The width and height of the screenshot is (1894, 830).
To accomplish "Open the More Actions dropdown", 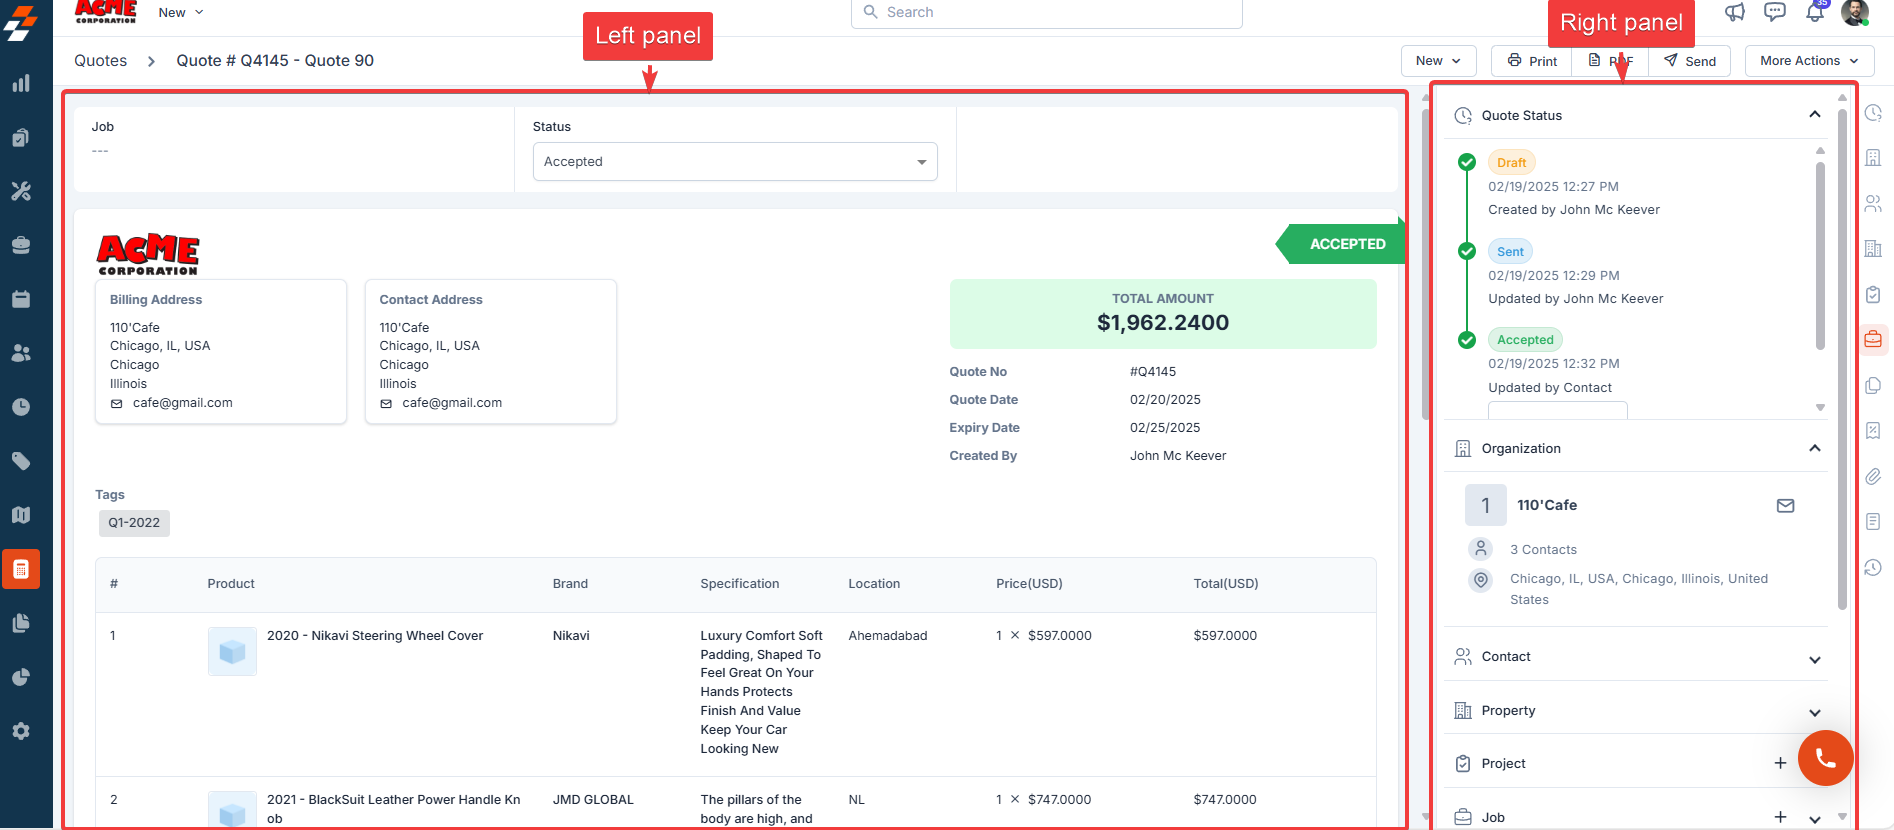I will coord(1810,61).
